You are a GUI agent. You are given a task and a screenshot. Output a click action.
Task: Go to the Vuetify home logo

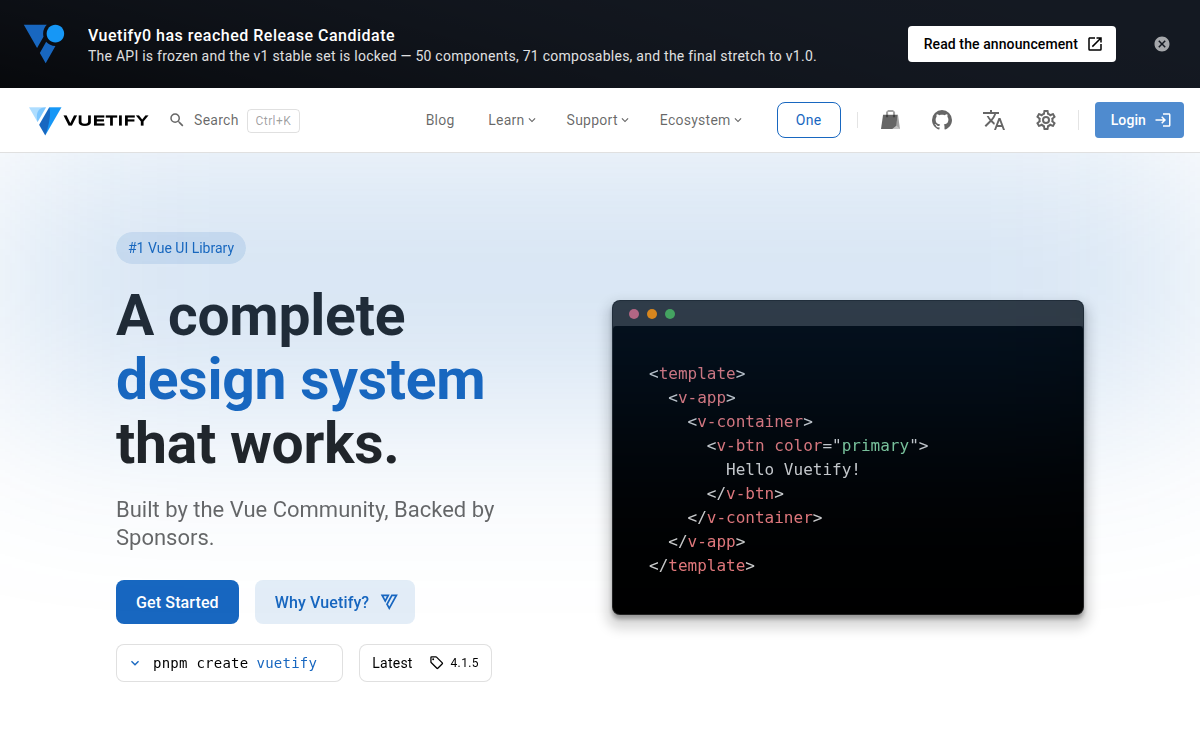pyautogui.click(x=89, y=120)
